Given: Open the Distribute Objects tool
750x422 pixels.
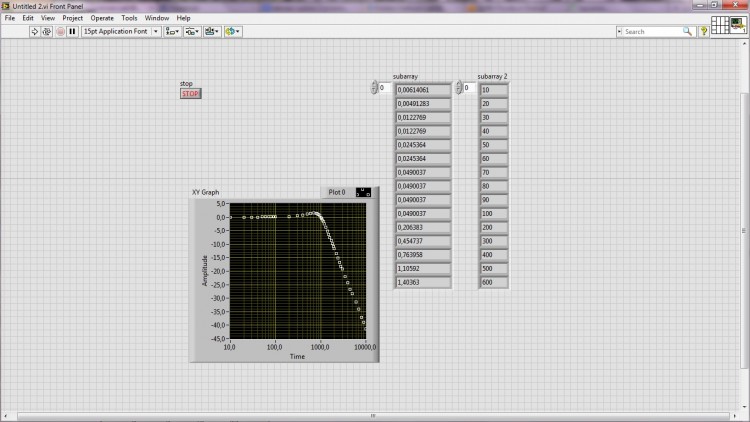Looking at the screenshot, I should click(192, 32).
